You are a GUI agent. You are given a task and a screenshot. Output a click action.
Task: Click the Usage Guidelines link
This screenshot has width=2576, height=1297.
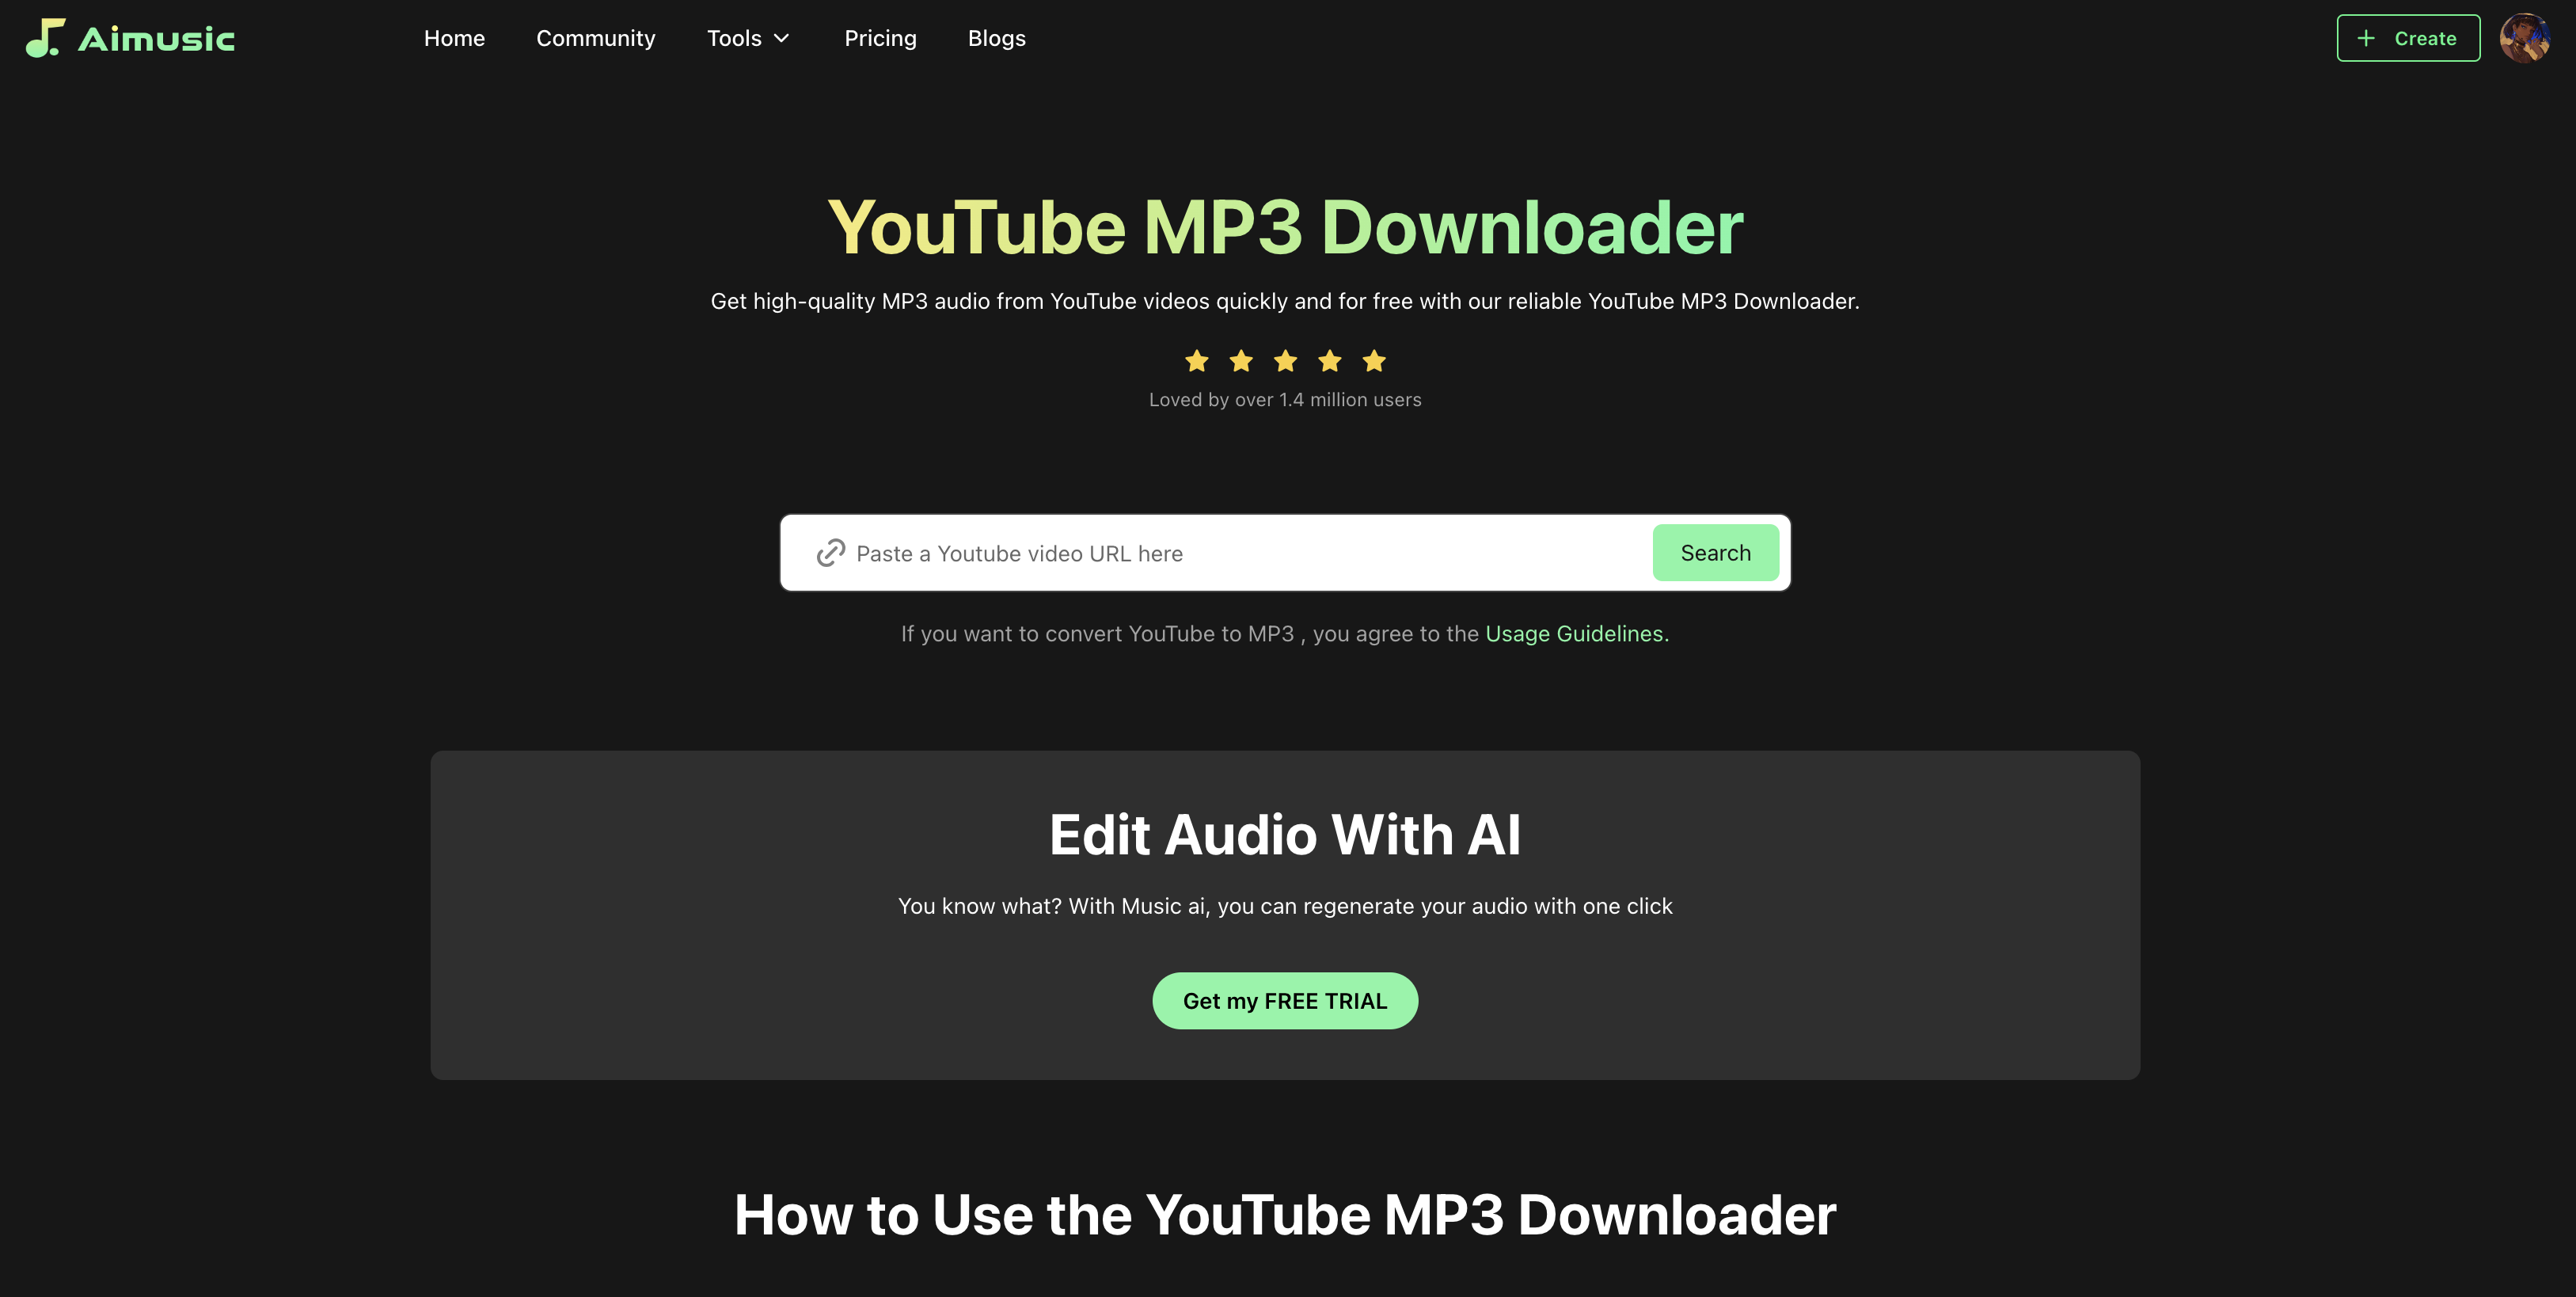click(1572, 632)
